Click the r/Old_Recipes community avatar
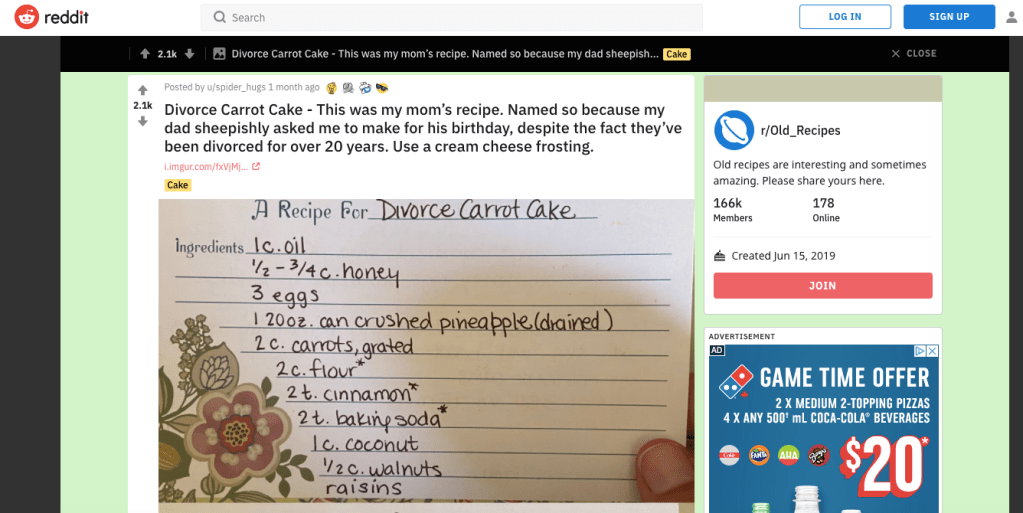Image resolution: width=1023 pixels, height=513 pixels. 734,130
